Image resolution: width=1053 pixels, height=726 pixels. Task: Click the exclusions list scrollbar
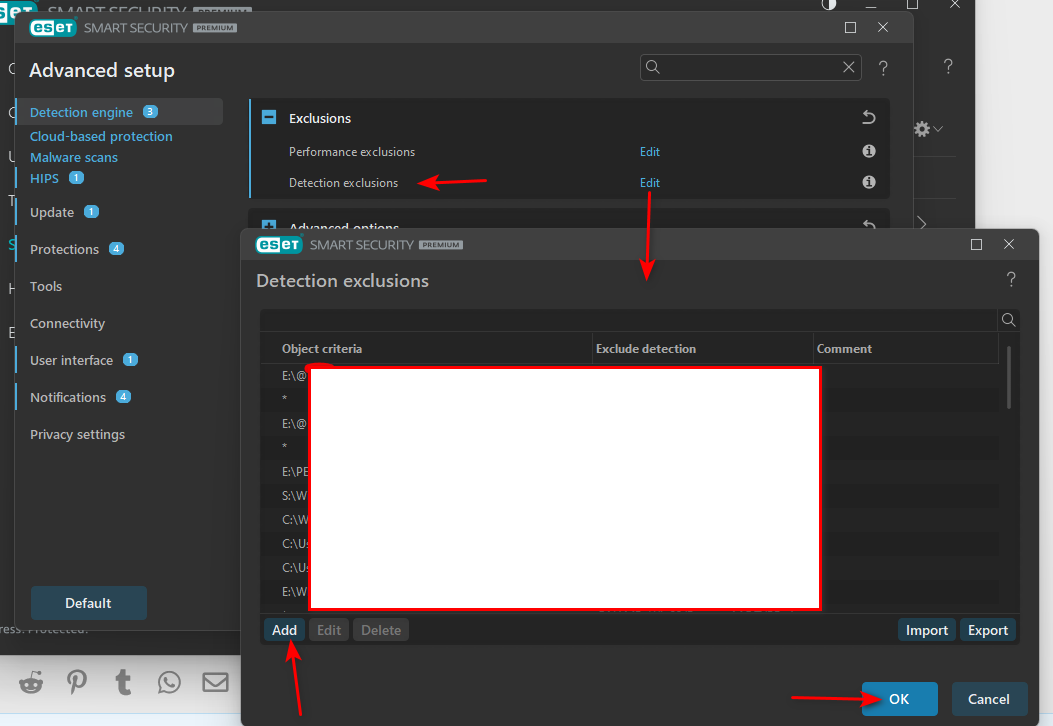tap(1009, 377)
